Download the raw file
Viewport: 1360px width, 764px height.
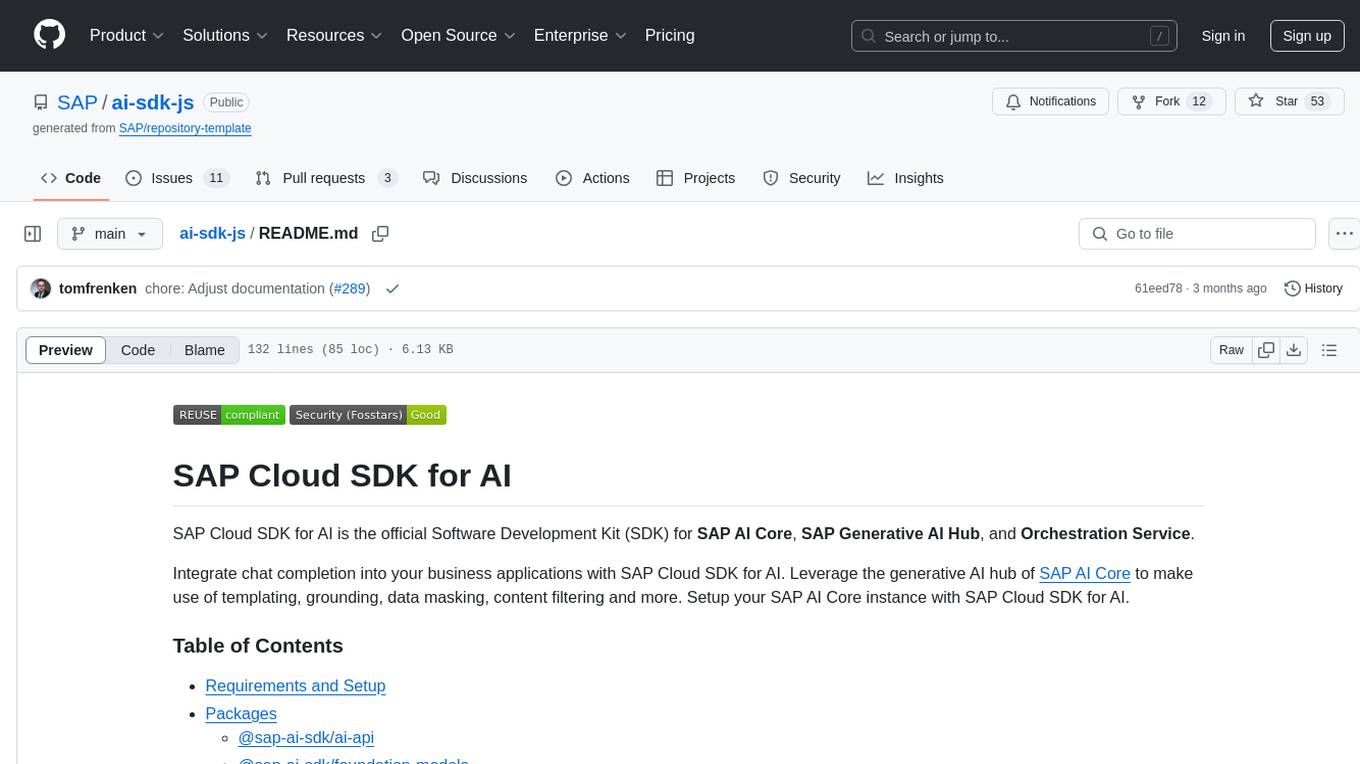[x=1294, y=350]
